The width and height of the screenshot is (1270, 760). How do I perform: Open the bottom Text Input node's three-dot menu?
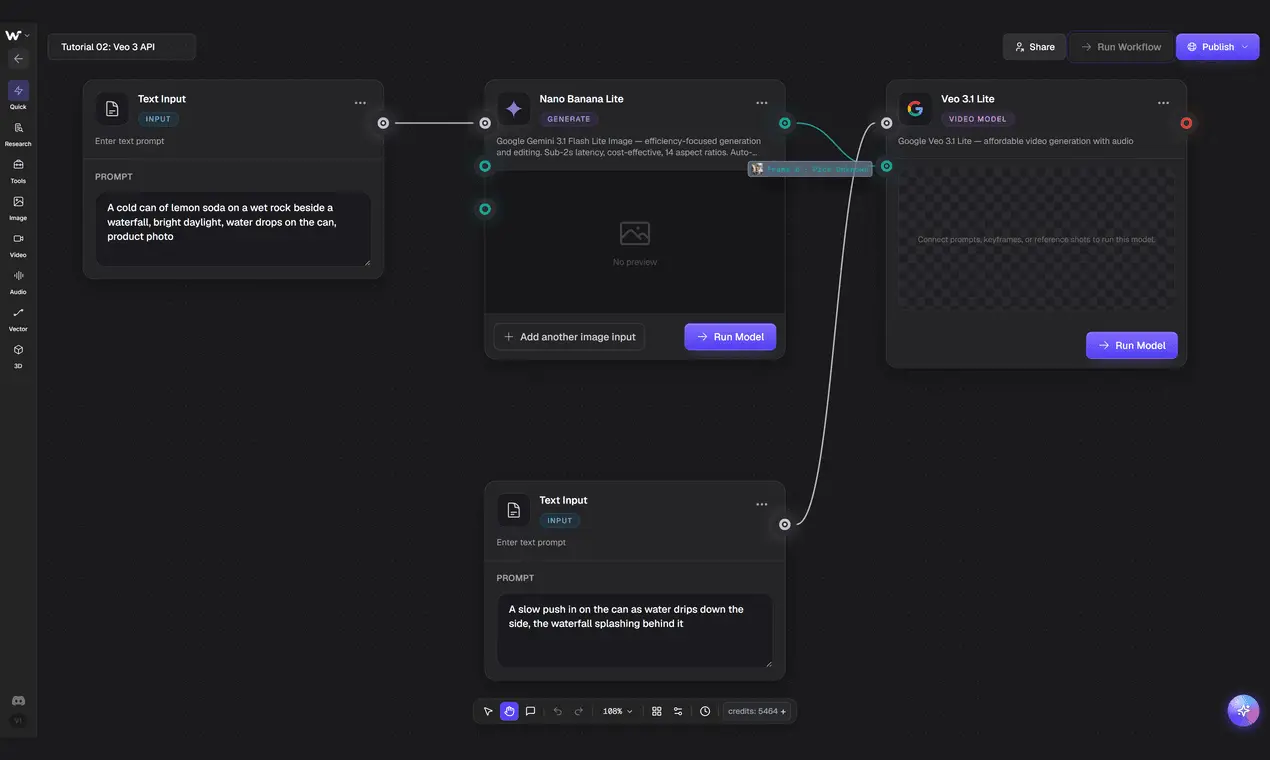pos(762,505)
